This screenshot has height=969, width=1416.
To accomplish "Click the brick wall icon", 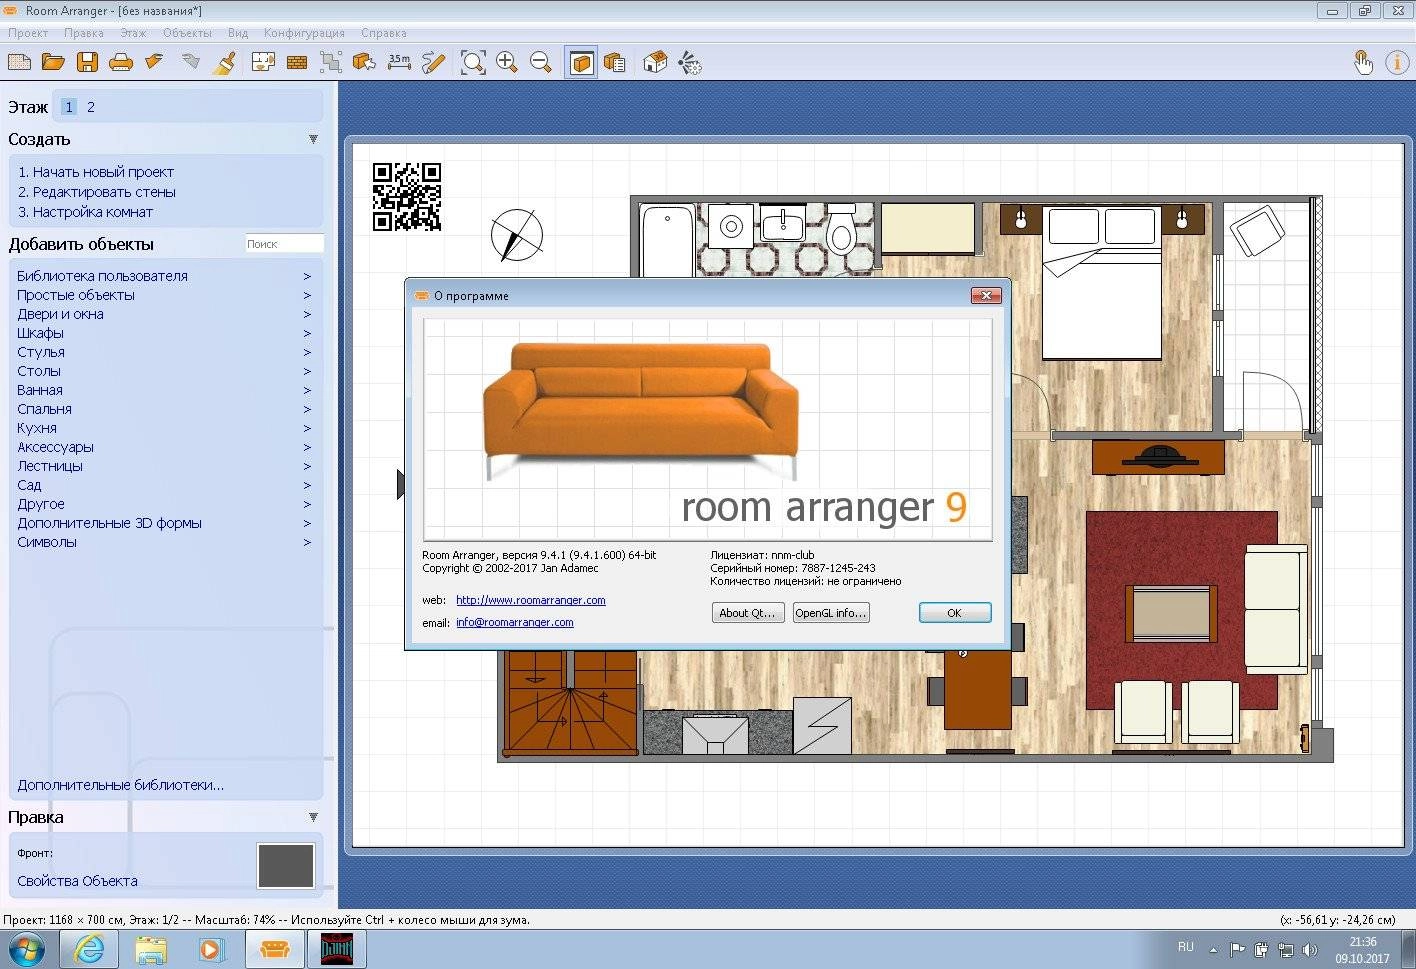I will tap(297, 62).
